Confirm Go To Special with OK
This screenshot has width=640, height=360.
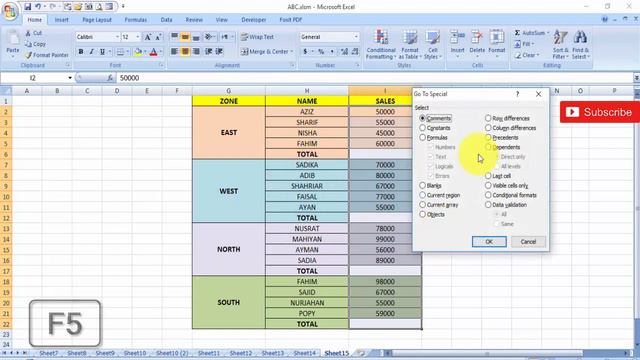click(x=489, y=242)
